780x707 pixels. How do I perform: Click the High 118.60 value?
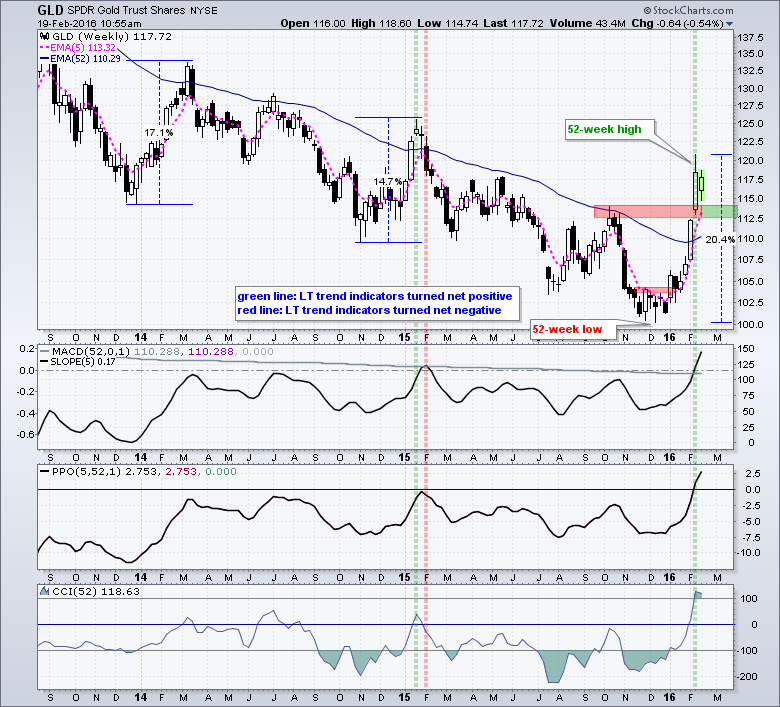coord(382,23)
